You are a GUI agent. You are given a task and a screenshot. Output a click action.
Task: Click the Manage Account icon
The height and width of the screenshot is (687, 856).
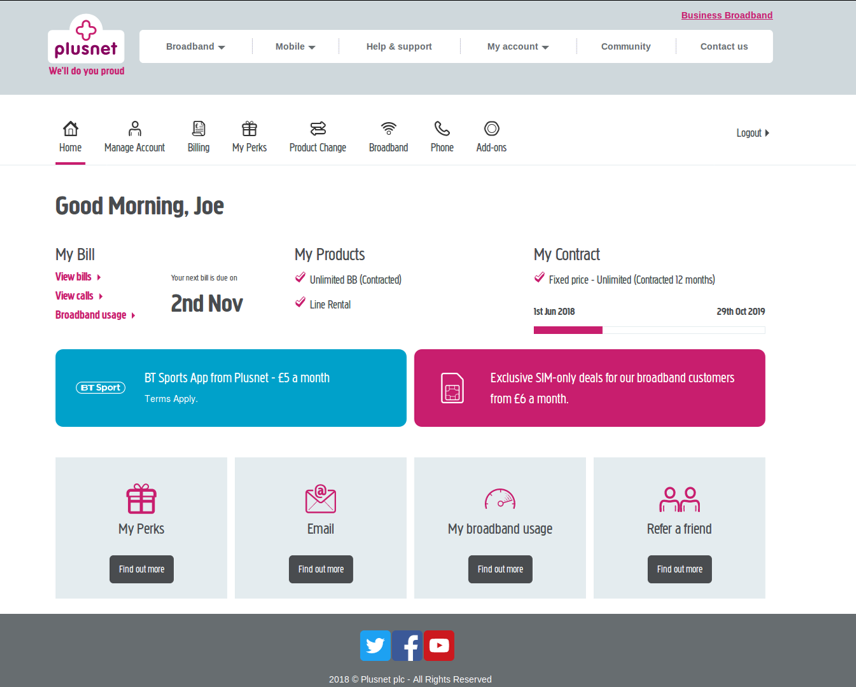(x=134, y=129)
